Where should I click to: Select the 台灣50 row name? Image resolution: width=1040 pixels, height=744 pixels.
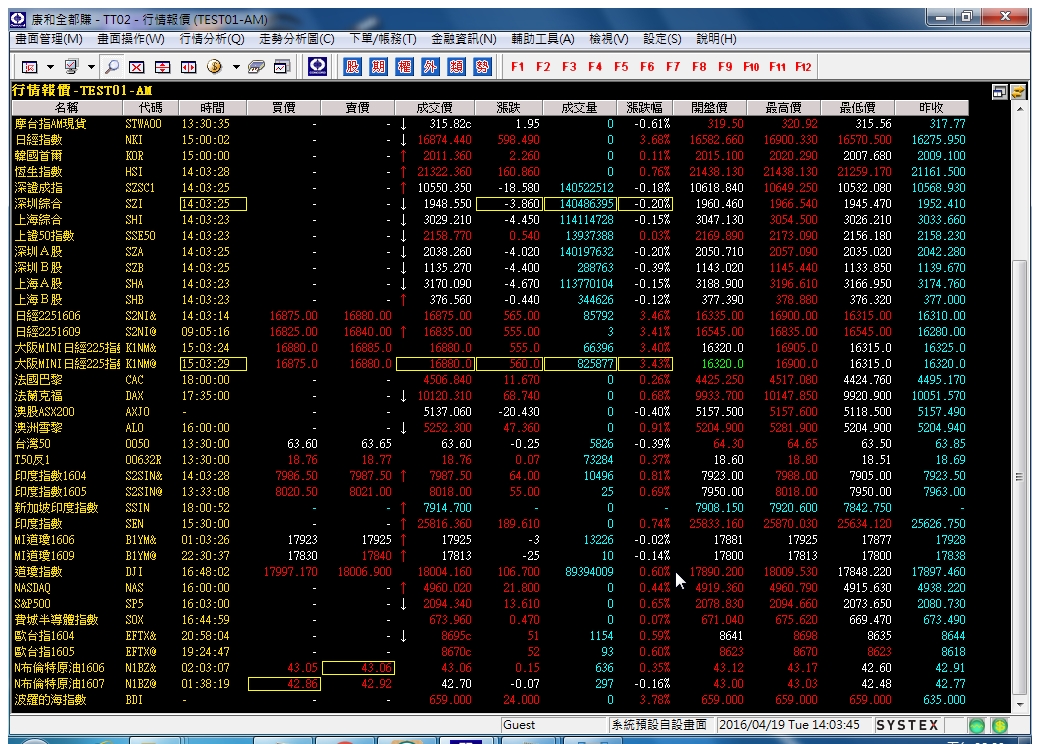click(32, 444)
